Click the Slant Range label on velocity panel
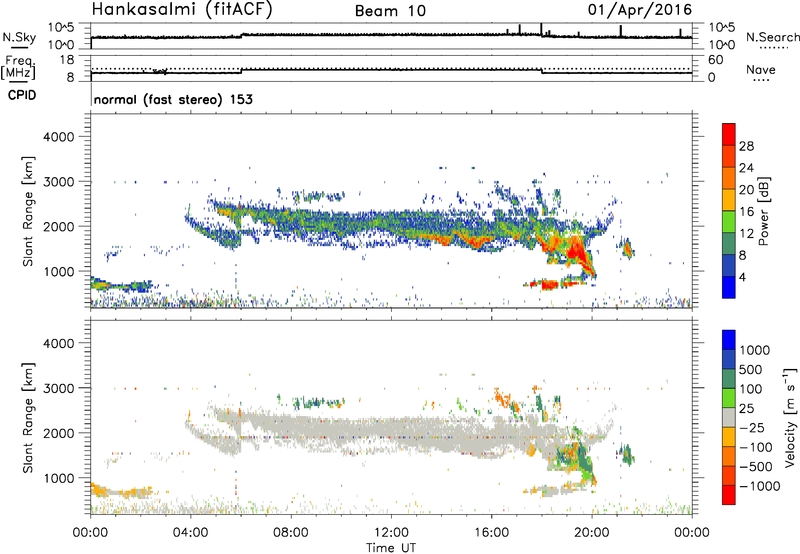 point(28,417)
